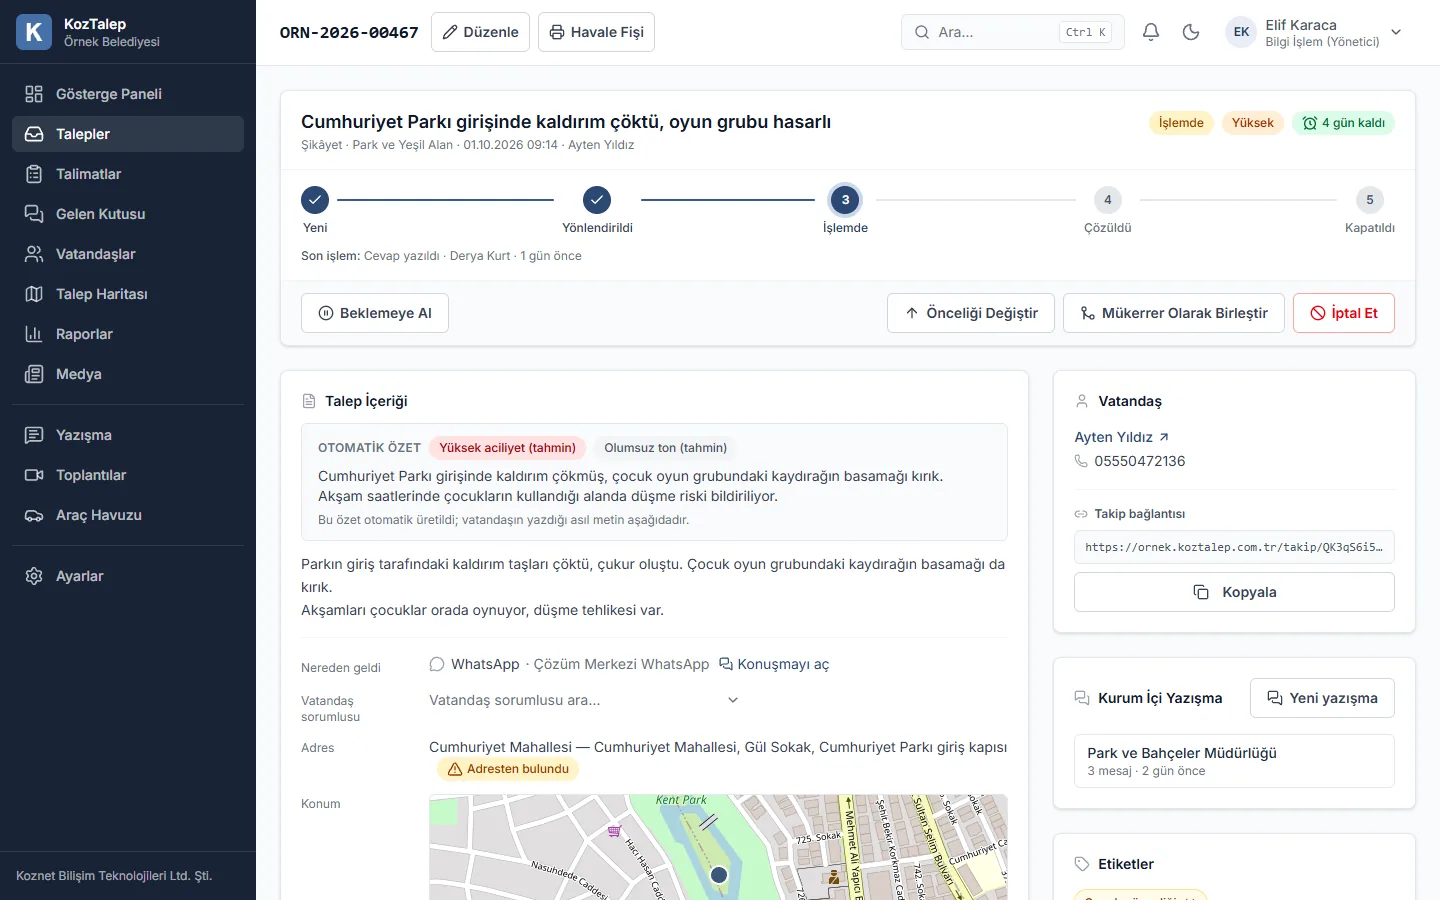Open Vatandaşlar section
Screen dimensions: 1440x900
pyautogui.click(x=128, y=254)
